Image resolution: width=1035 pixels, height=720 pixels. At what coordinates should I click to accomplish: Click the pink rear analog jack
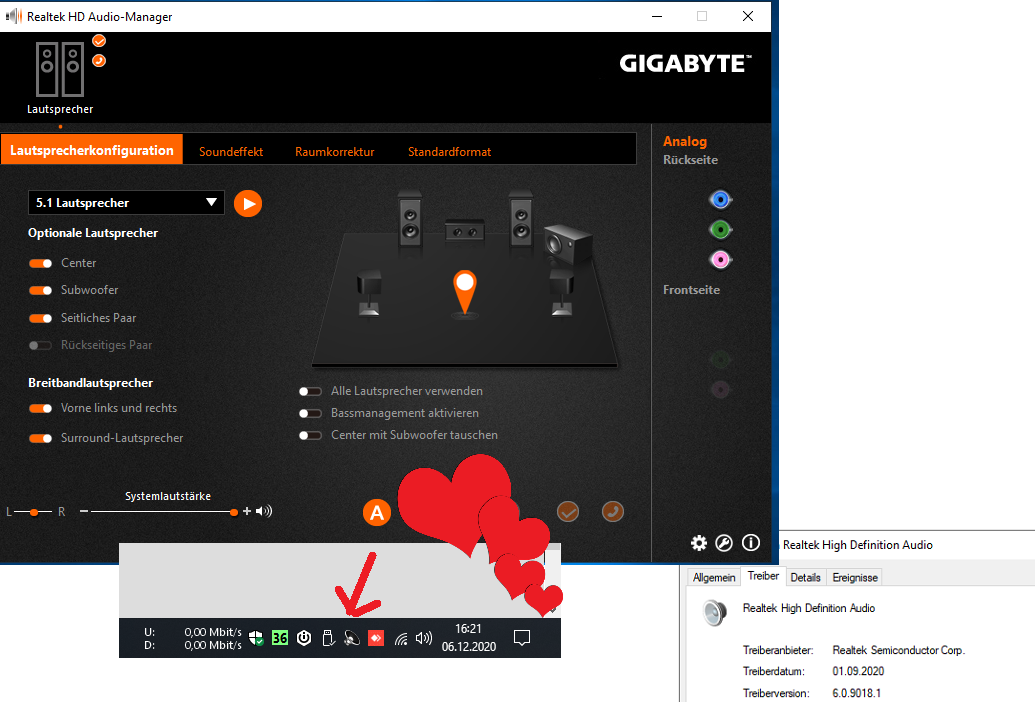pos(720,260)
